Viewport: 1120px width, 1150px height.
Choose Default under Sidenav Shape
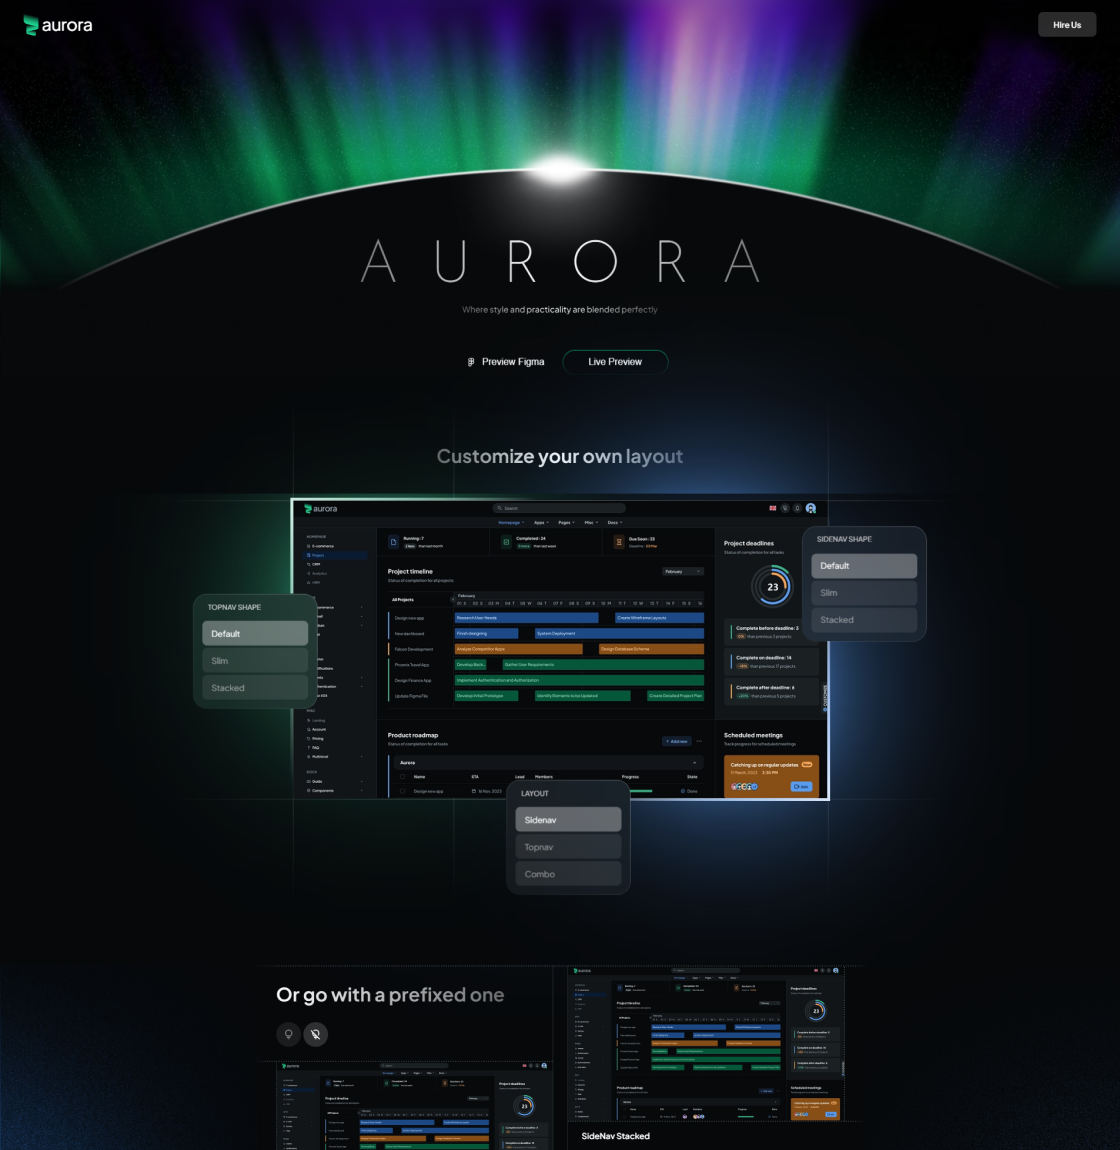[x=864, y=566]
